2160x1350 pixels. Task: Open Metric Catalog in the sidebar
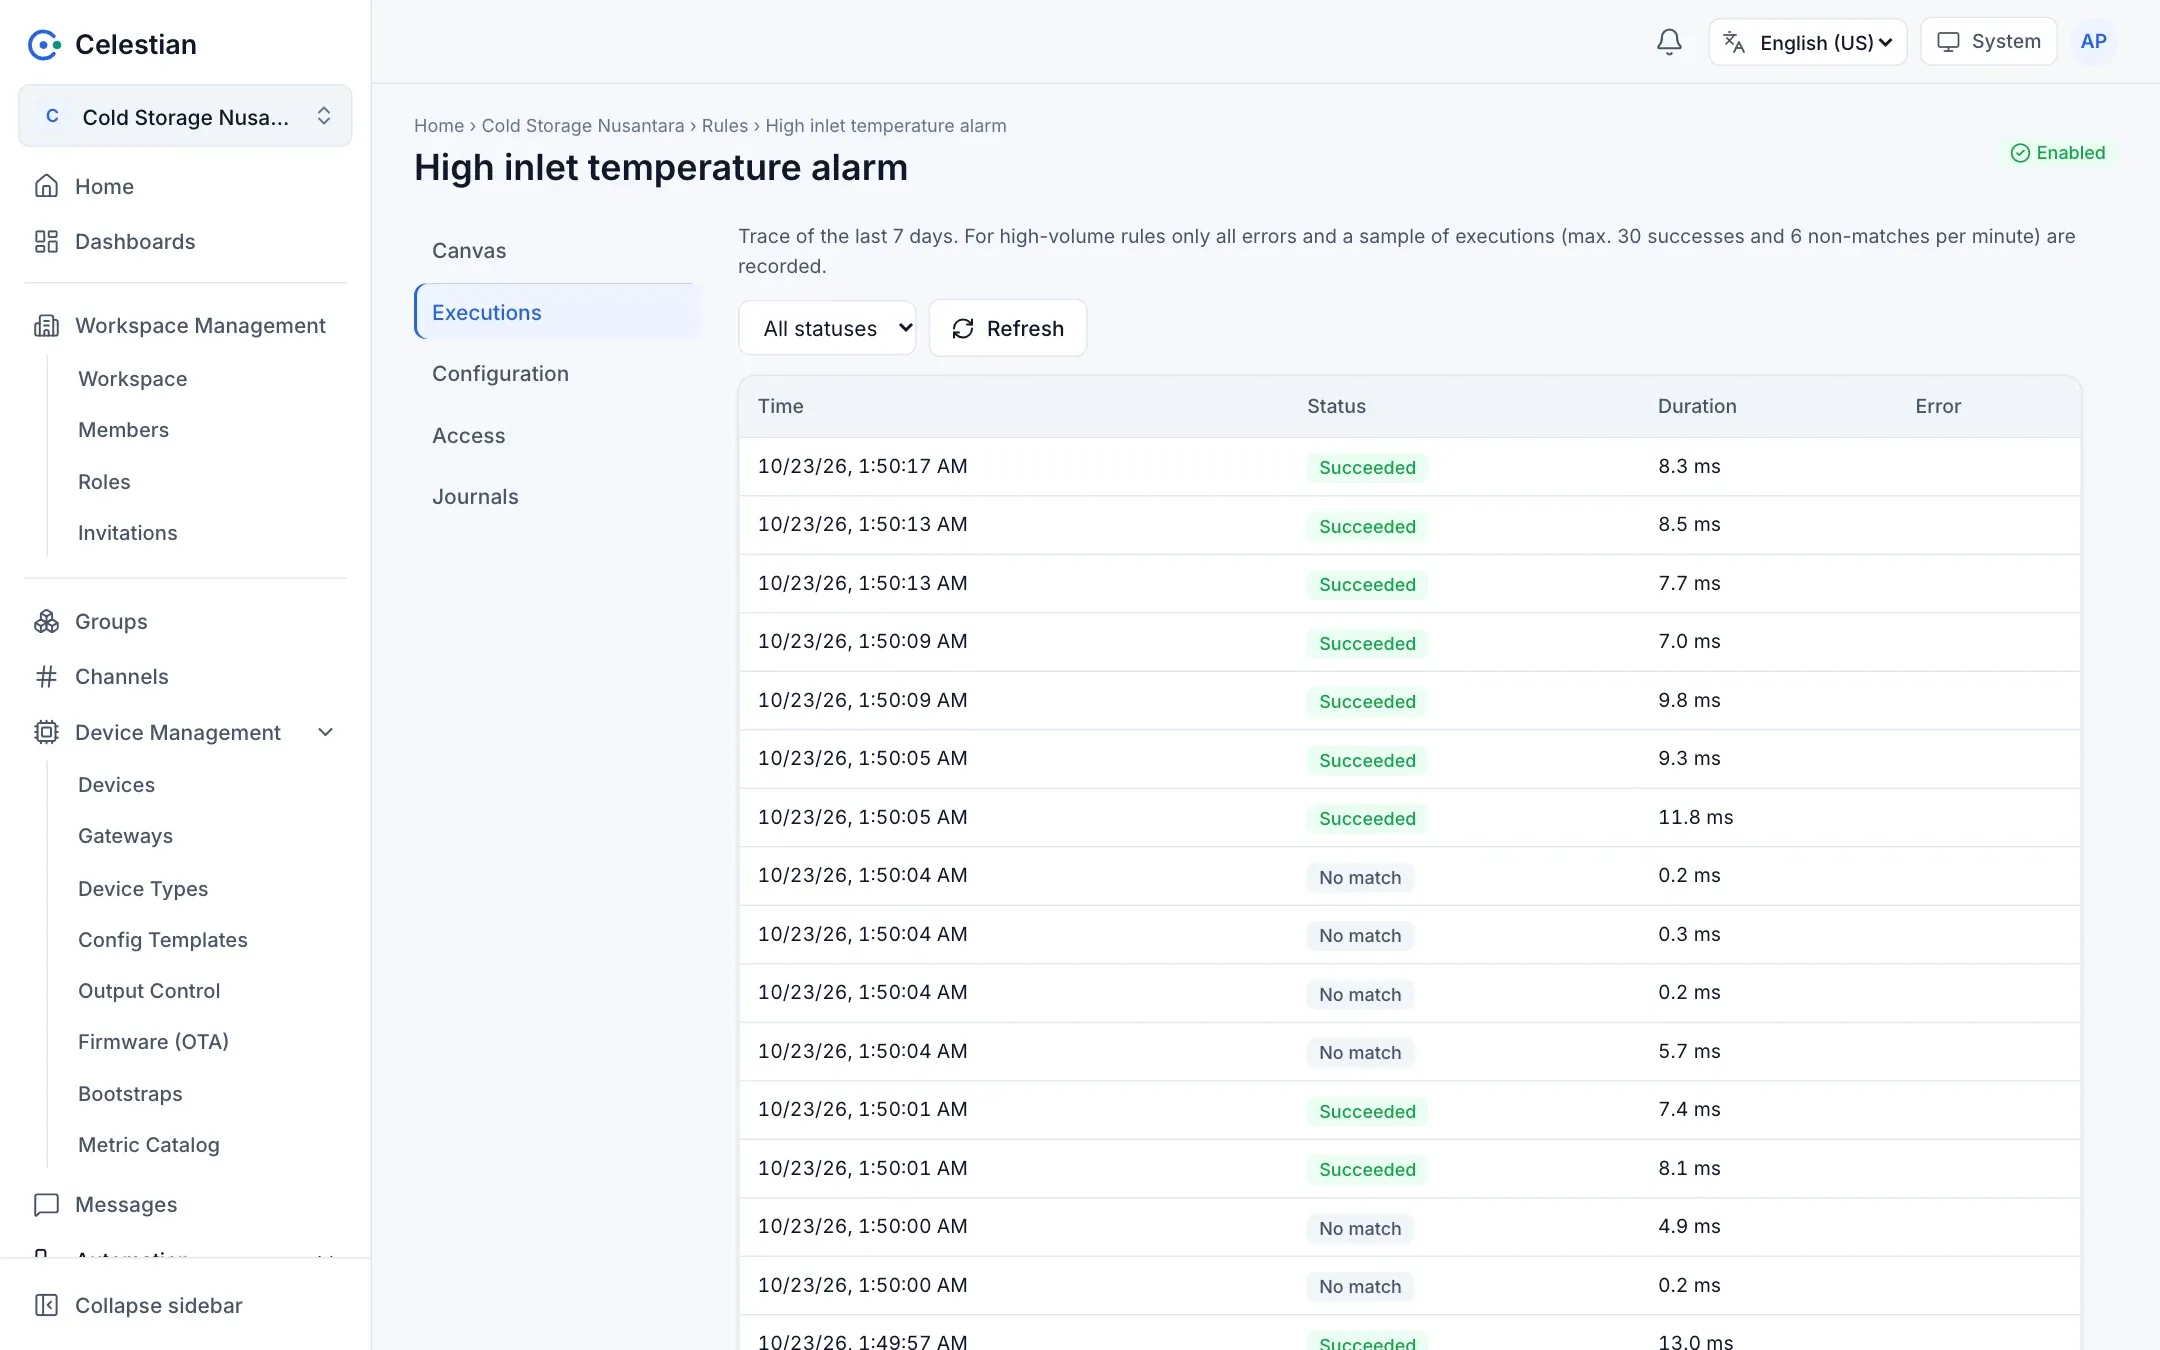coord(149,1145)
